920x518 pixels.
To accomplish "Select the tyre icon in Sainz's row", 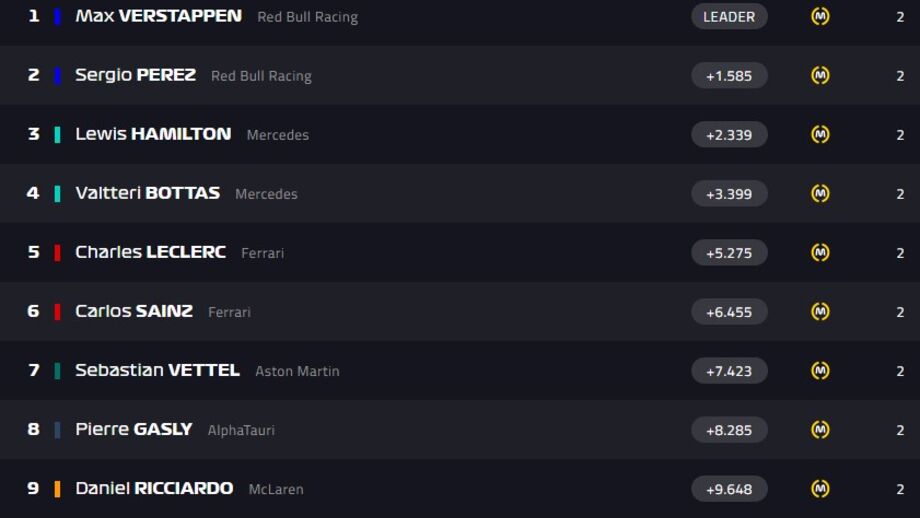I will [820, 312].
